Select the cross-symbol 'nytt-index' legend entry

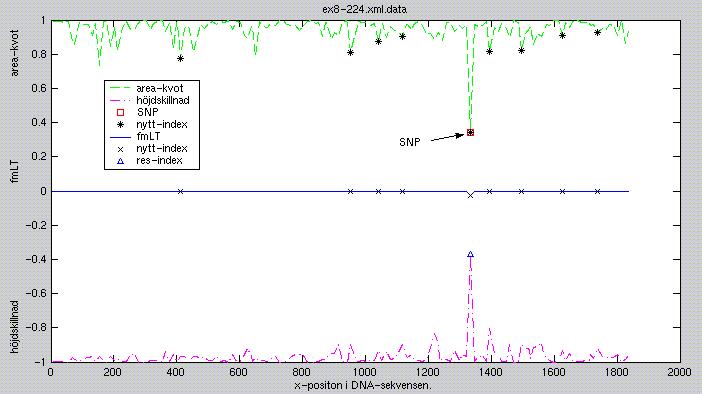tap(162, 149)
